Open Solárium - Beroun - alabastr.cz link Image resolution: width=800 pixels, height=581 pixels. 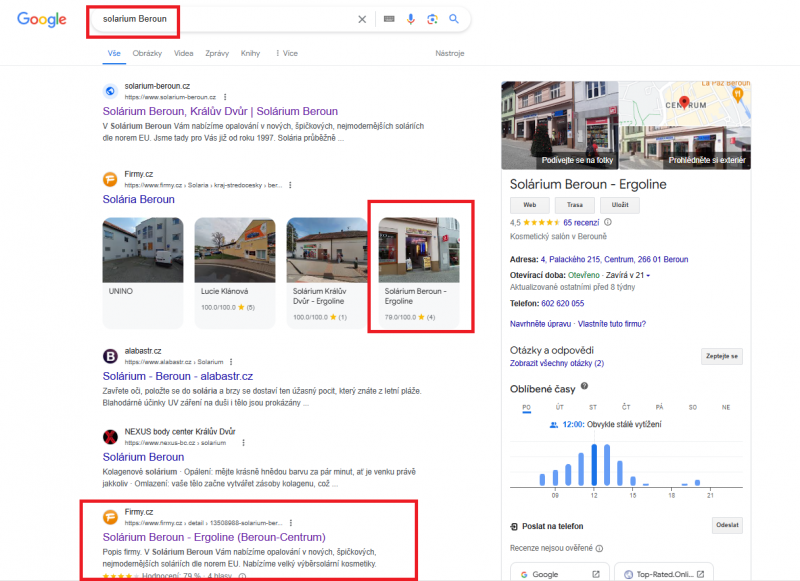click(x=178, y=376)
